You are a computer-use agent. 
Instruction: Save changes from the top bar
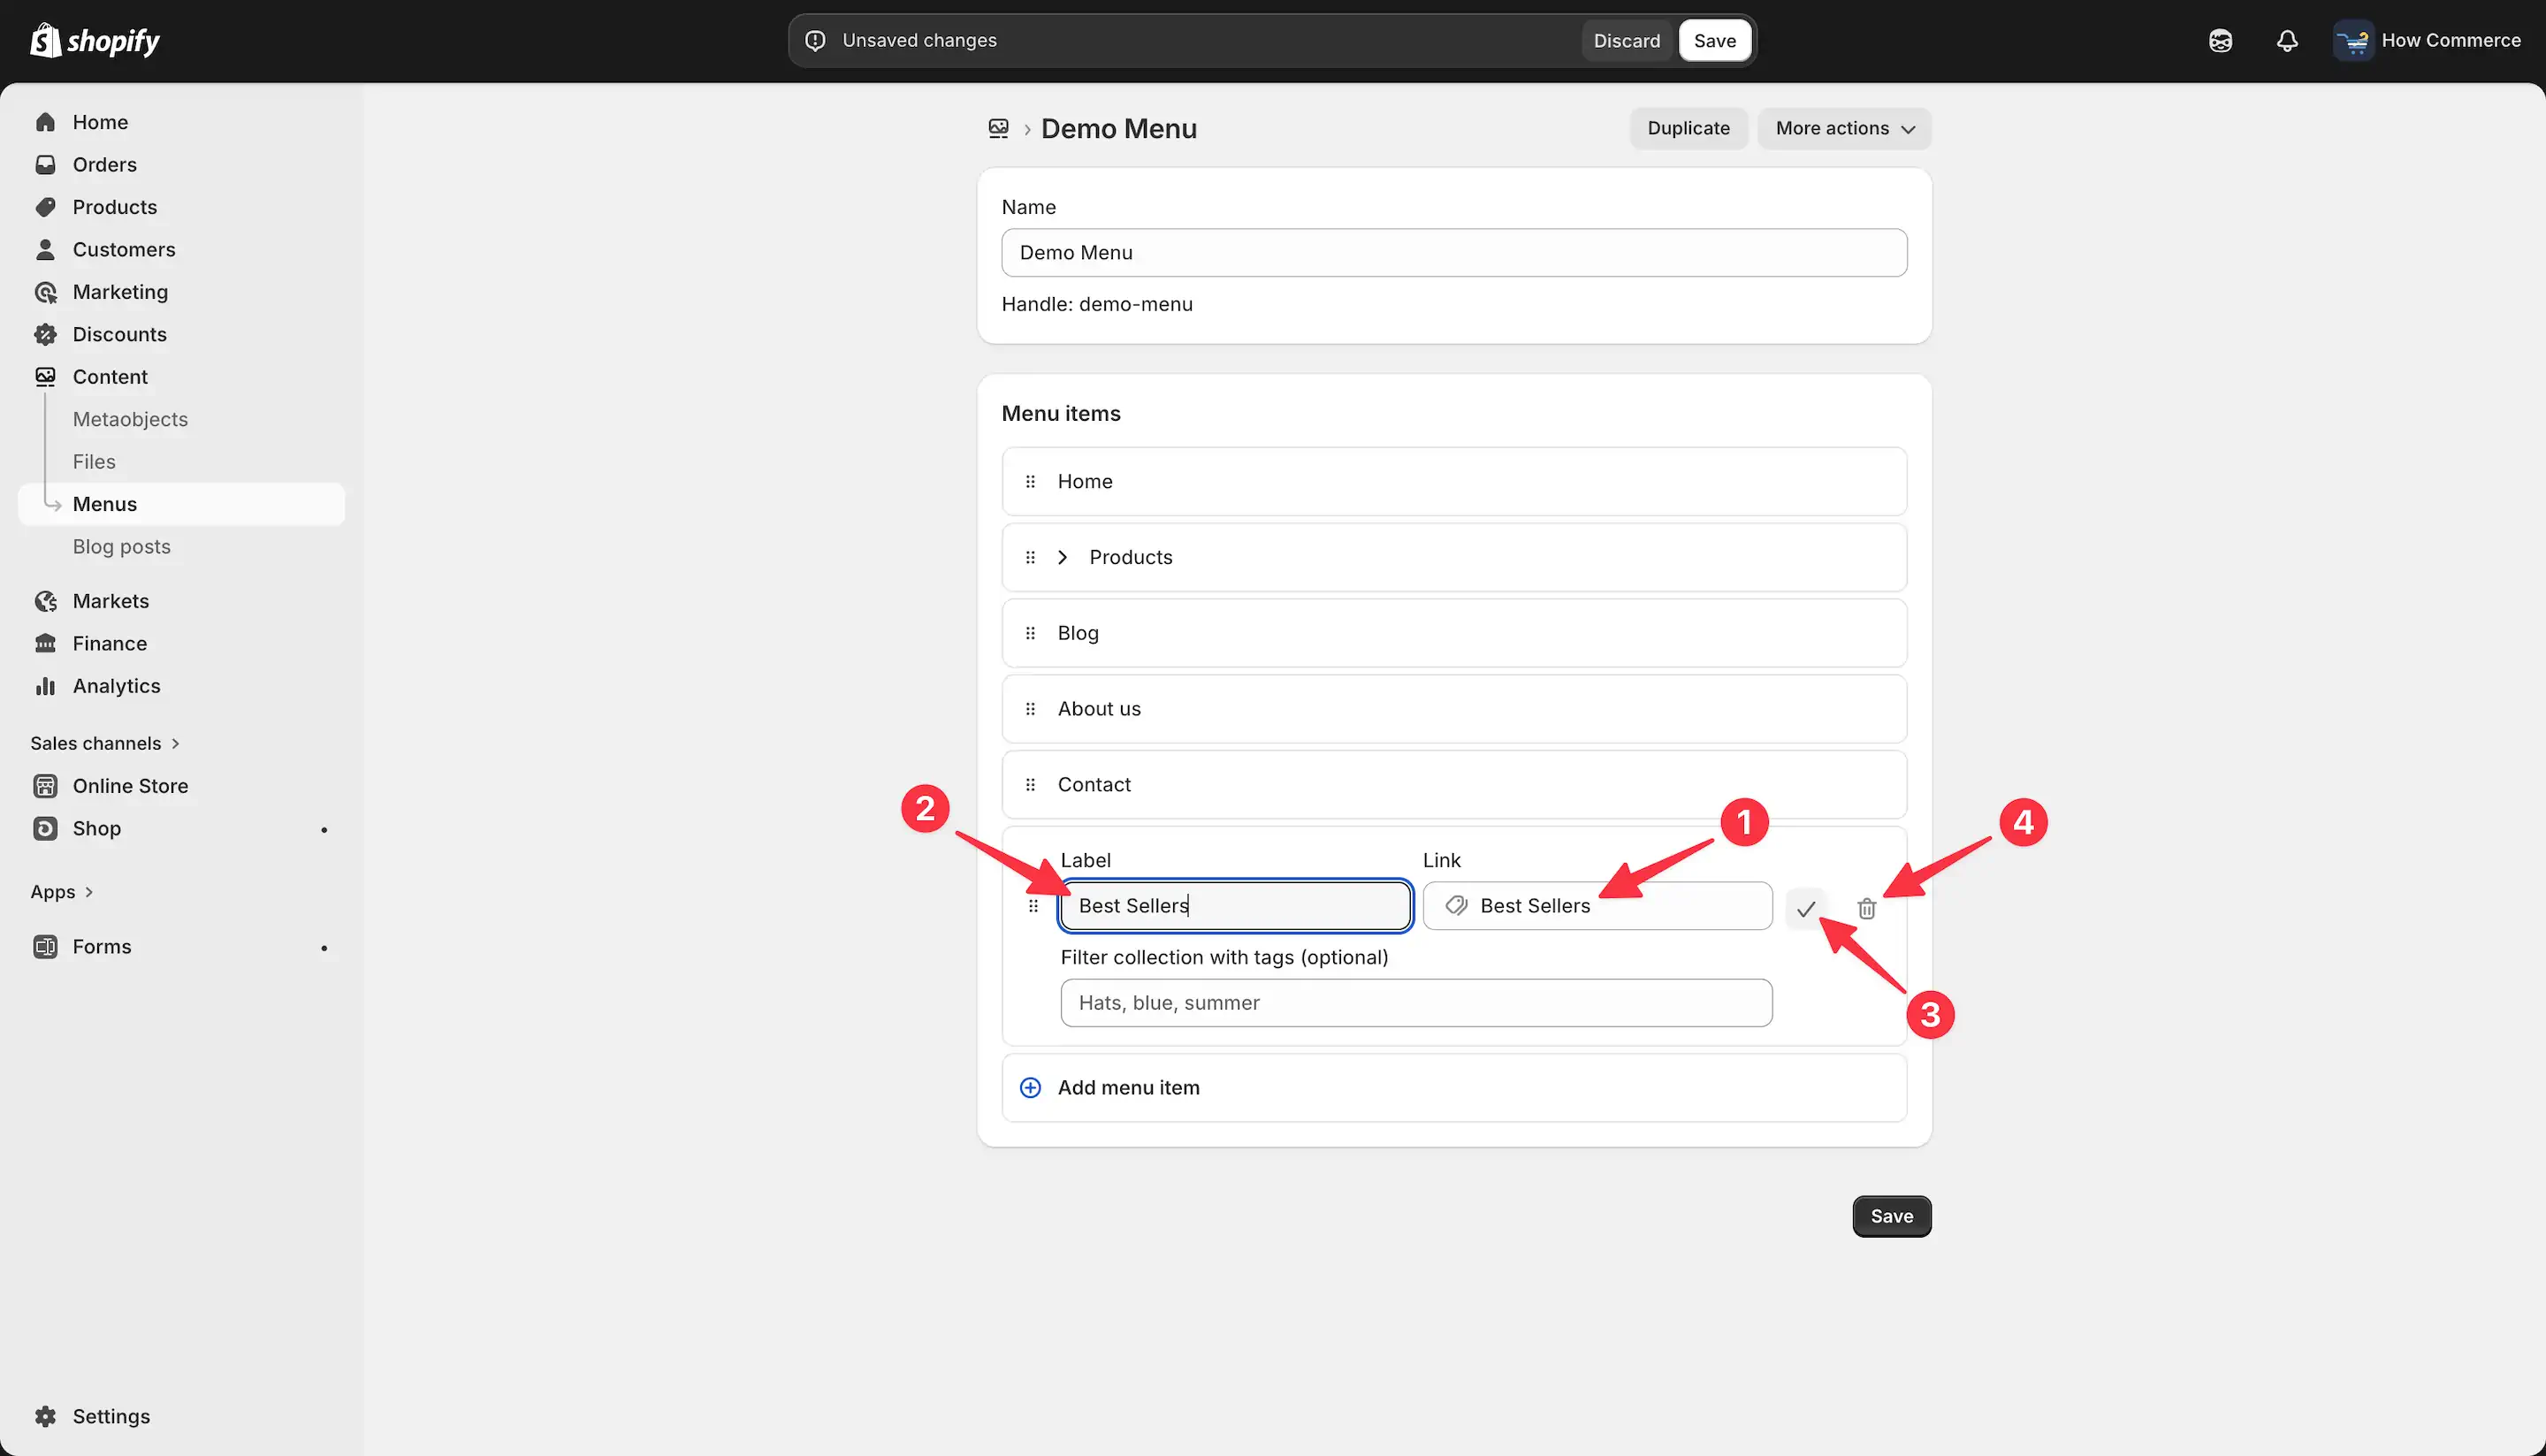[x=1714, y=41]
